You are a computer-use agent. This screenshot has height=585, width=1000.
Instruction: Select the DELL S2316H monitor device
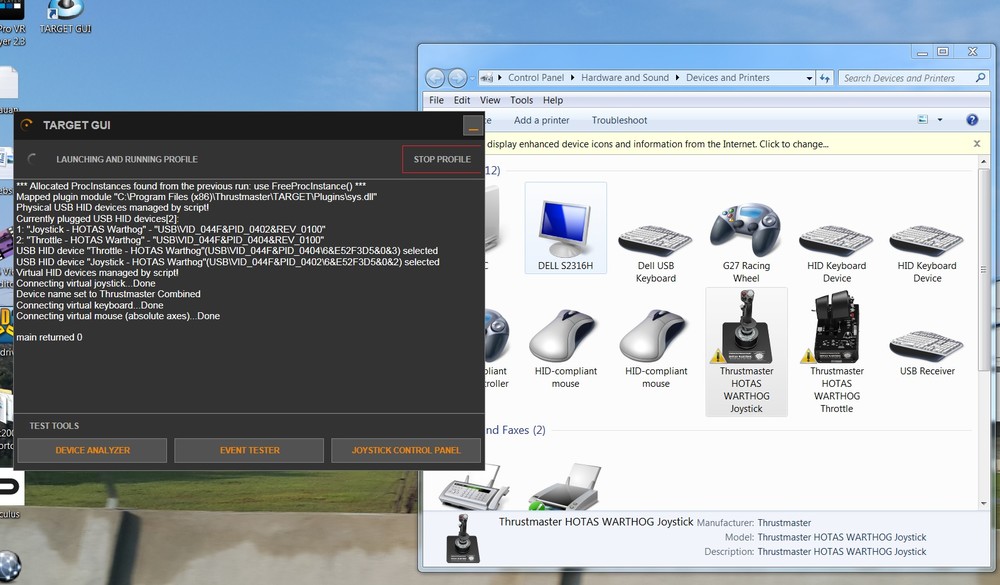565,228
